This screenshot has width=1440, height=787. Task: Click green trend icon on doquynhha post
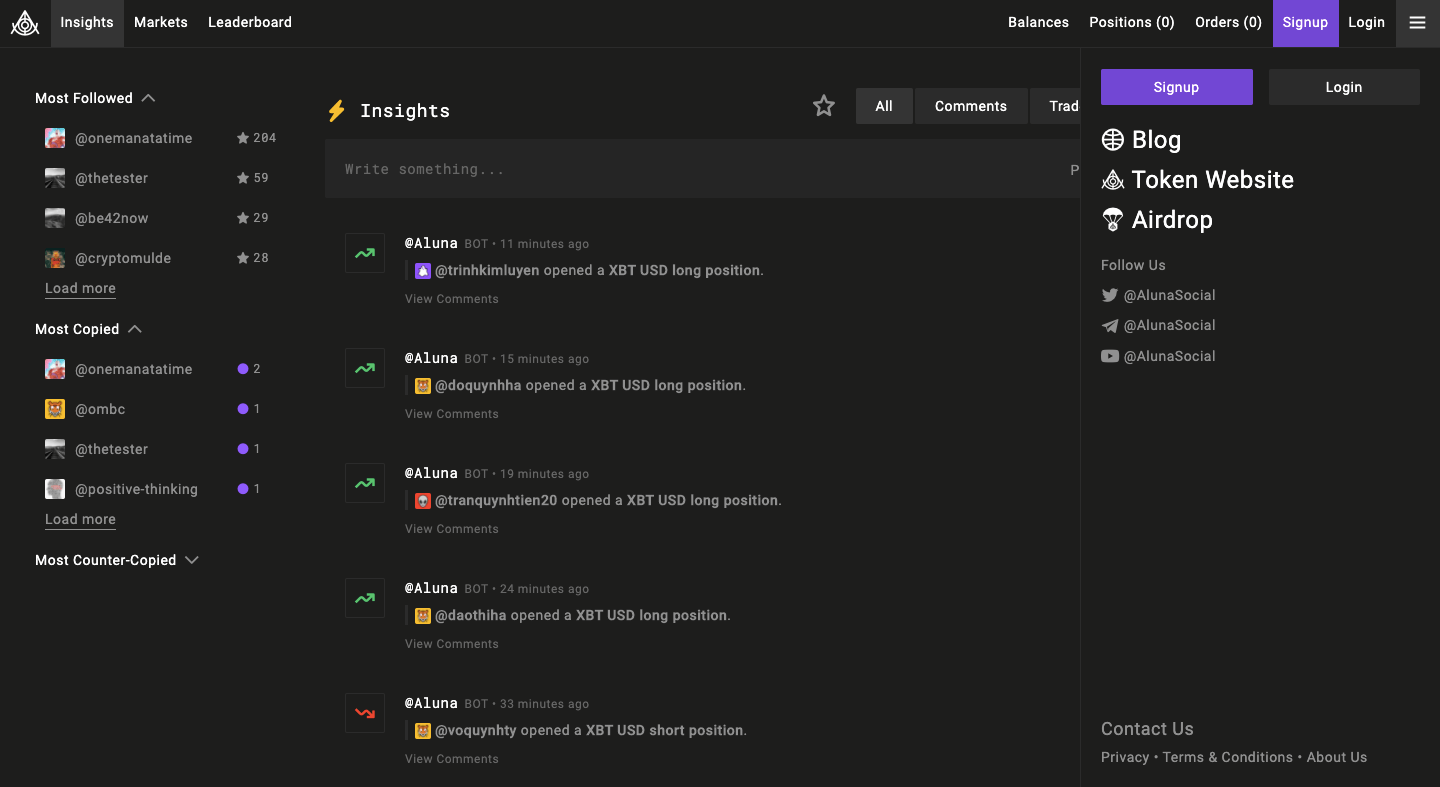365,369
